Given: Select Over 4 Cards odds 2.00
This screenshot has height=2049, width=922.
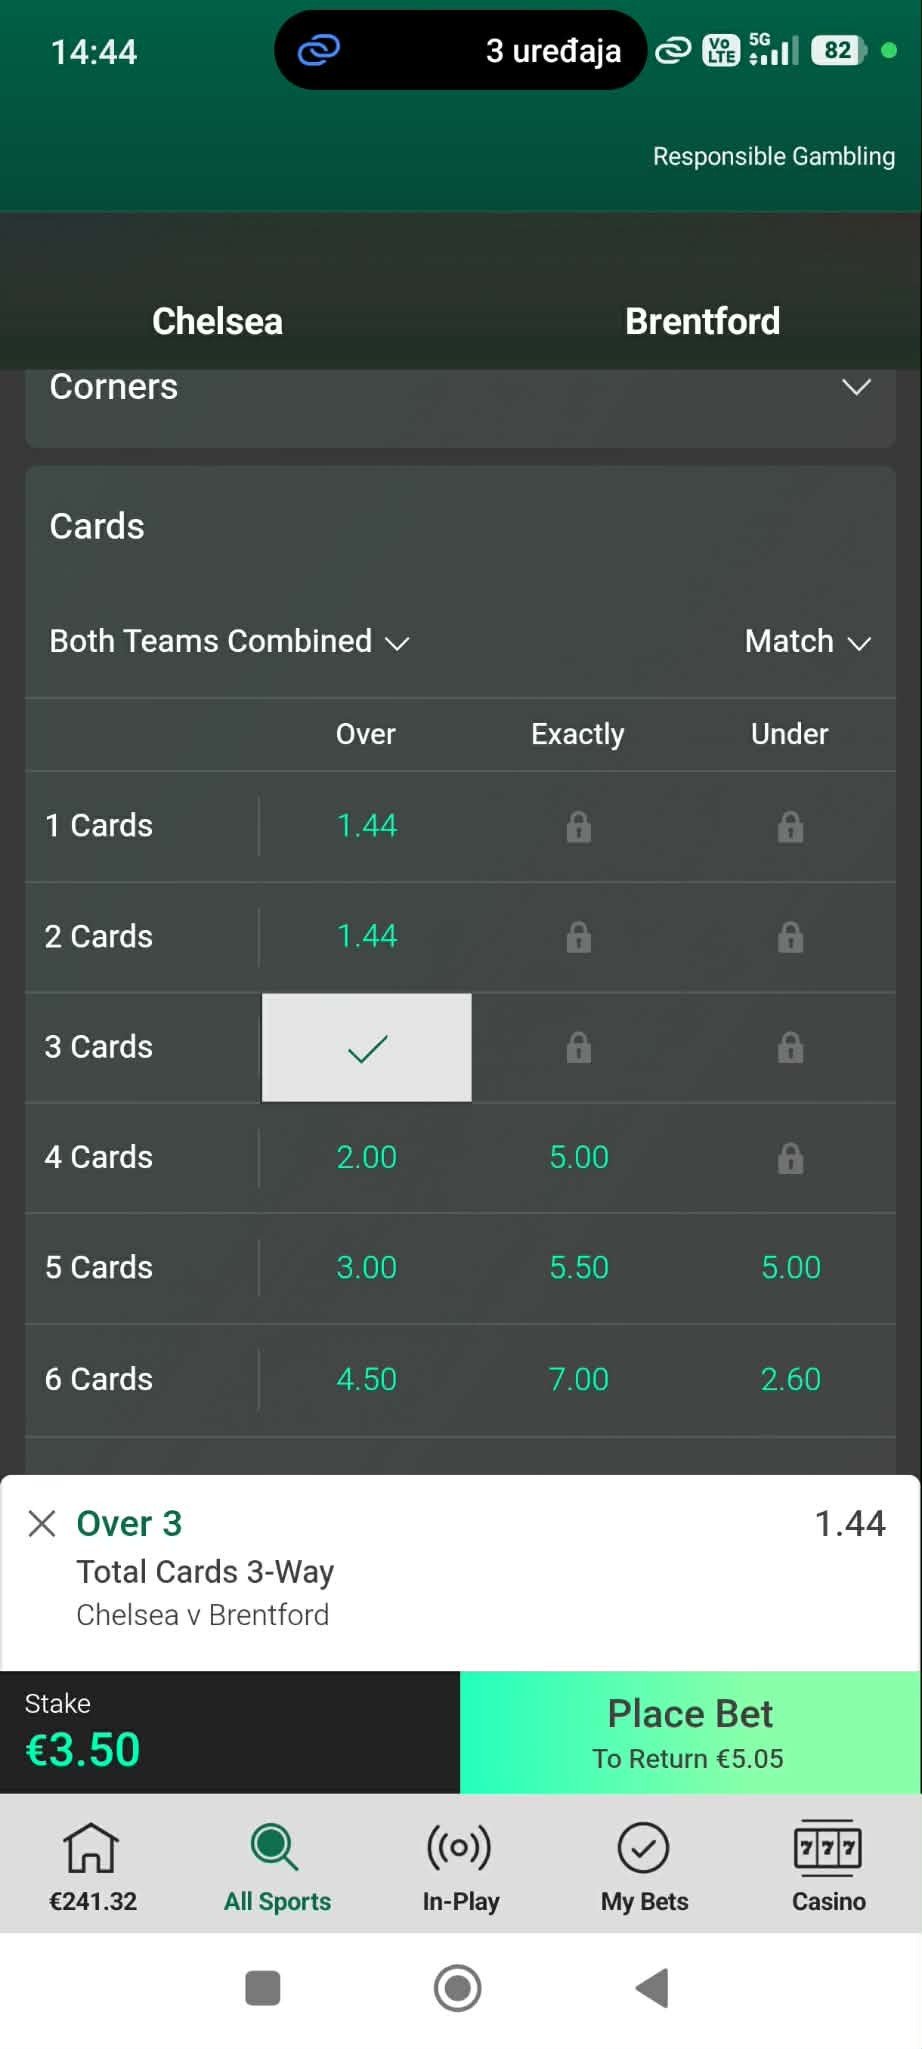Looking at the screenshot, I should [366, 1158].
